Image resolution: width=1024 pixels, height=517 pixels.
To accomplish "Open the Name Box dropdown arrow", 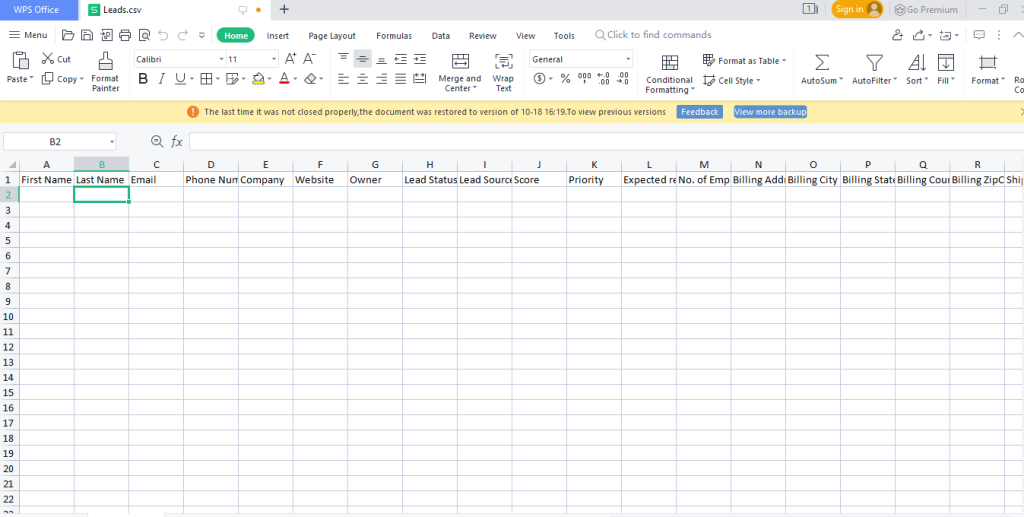I will (112, 142).
